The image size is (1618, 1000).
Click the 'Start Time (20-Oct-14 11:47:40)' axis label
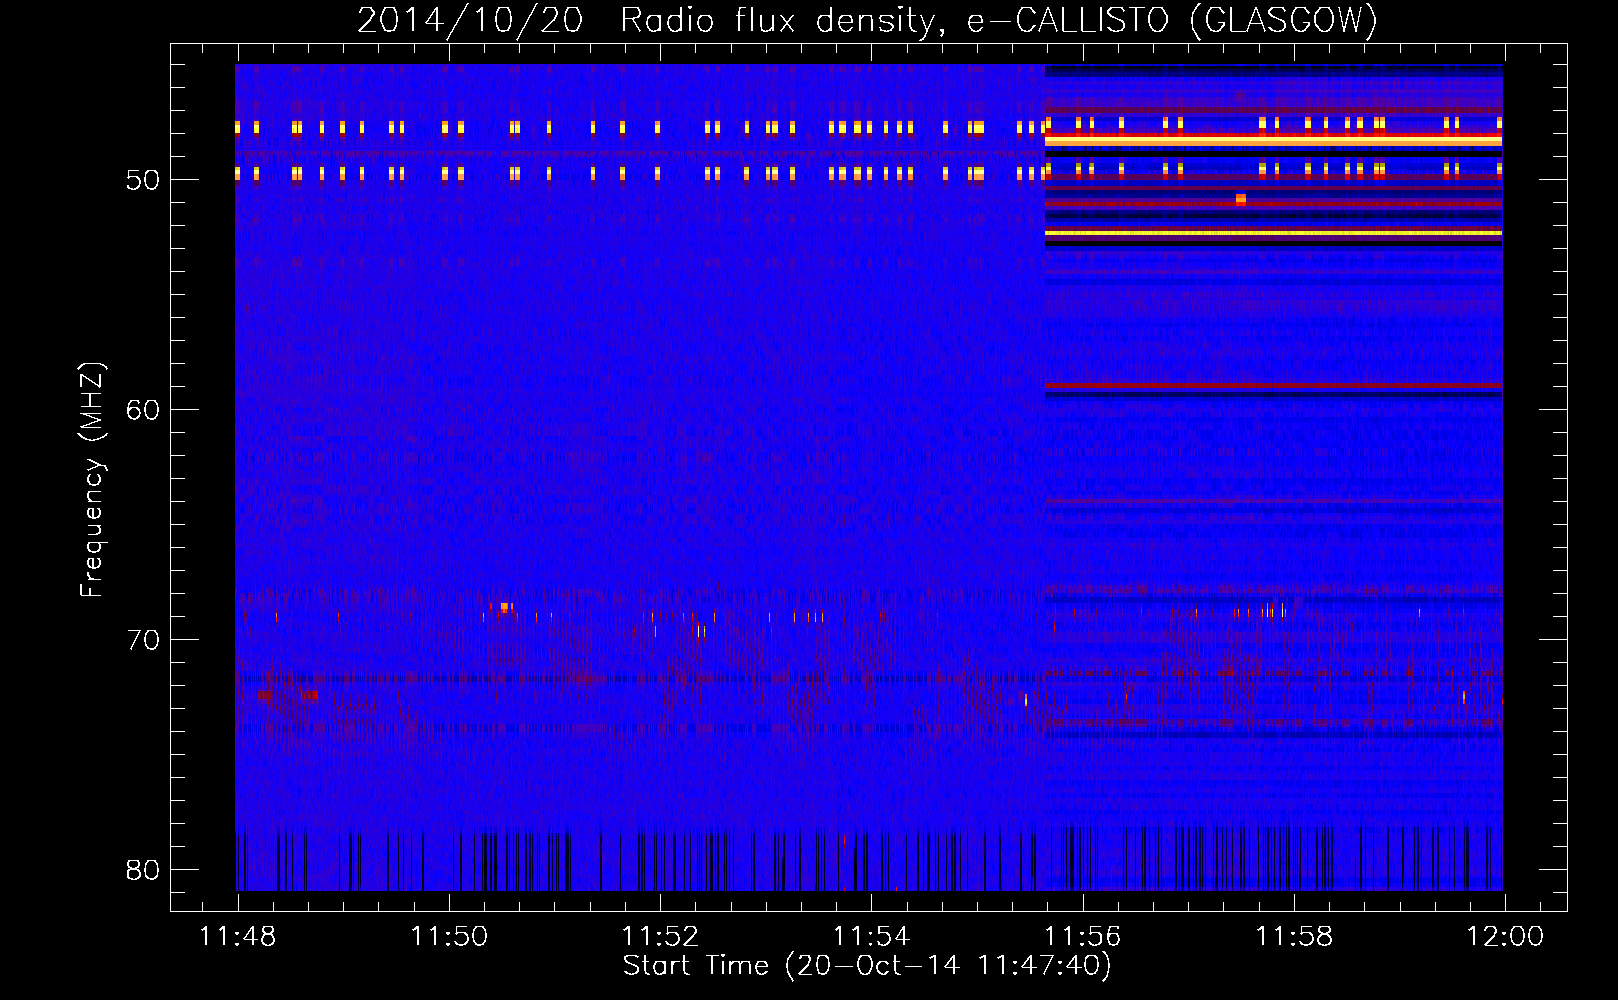pos(867,966)
